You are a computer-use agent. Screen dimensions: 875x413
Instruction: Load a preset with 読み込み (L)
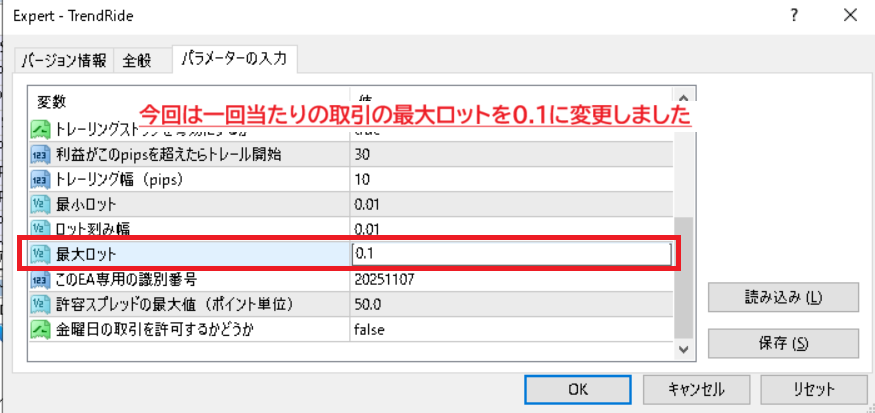coord(783,297)
